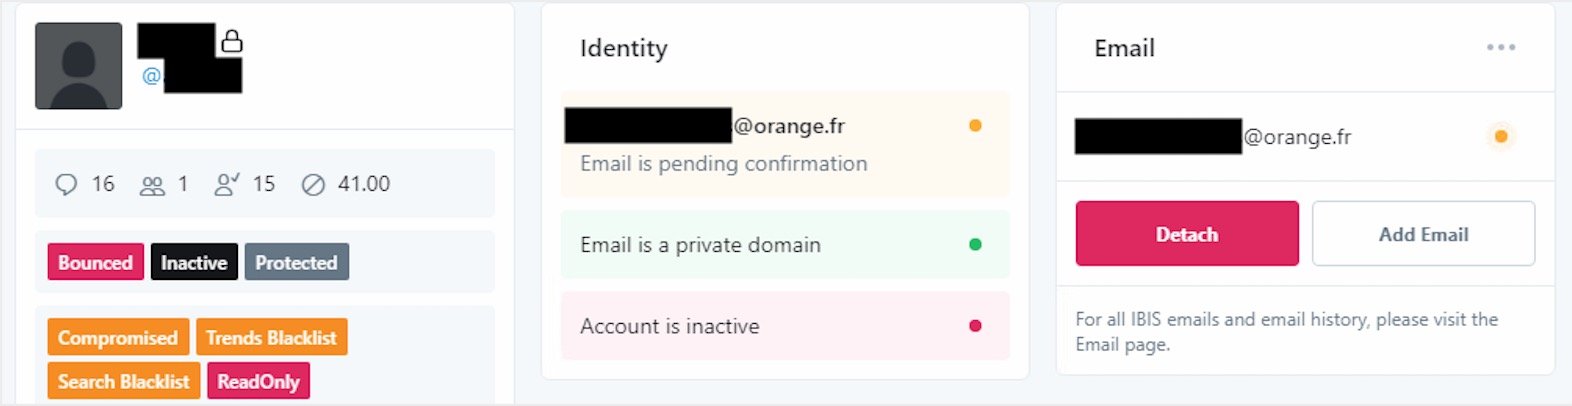1572x406 pixels.
Task: Select the Protected label
Action: point(296,262)
